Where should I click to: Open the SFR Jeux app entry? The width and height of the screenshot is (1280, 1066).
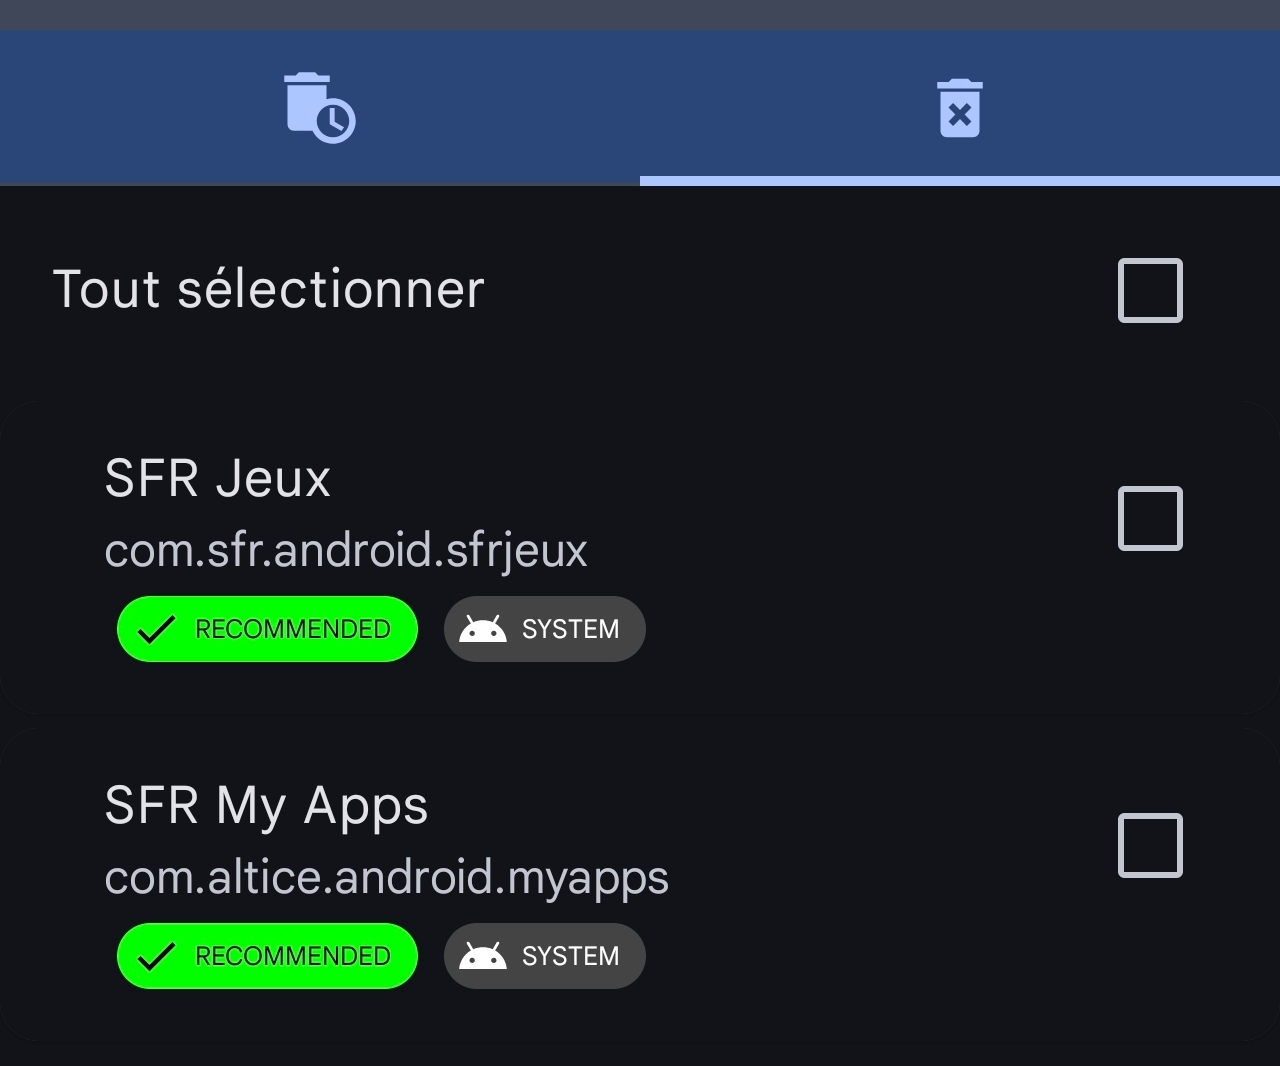pos(640,556)
